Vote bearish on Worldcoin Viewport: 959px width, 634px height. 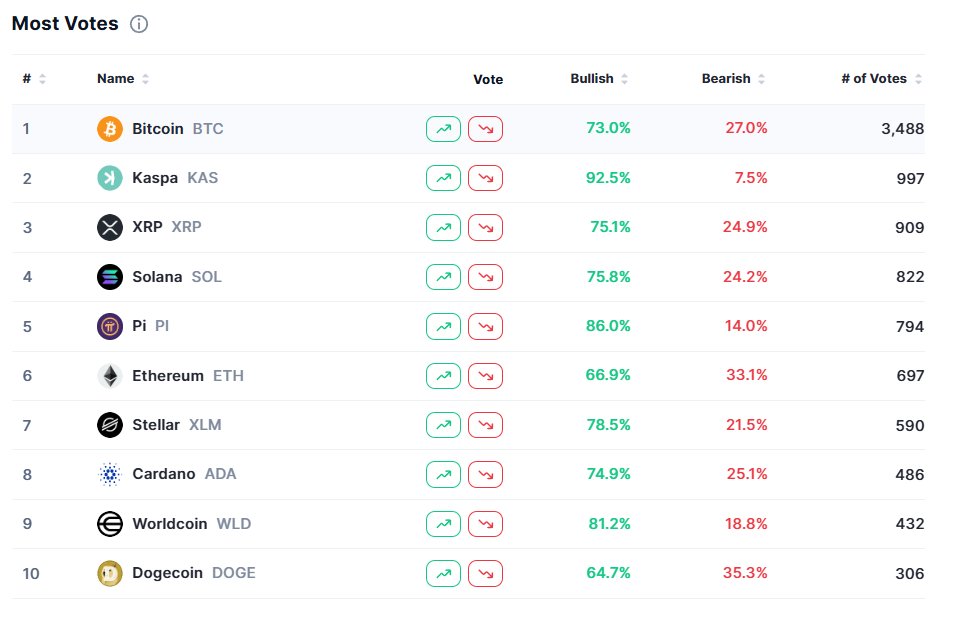(x=486, y=524)
